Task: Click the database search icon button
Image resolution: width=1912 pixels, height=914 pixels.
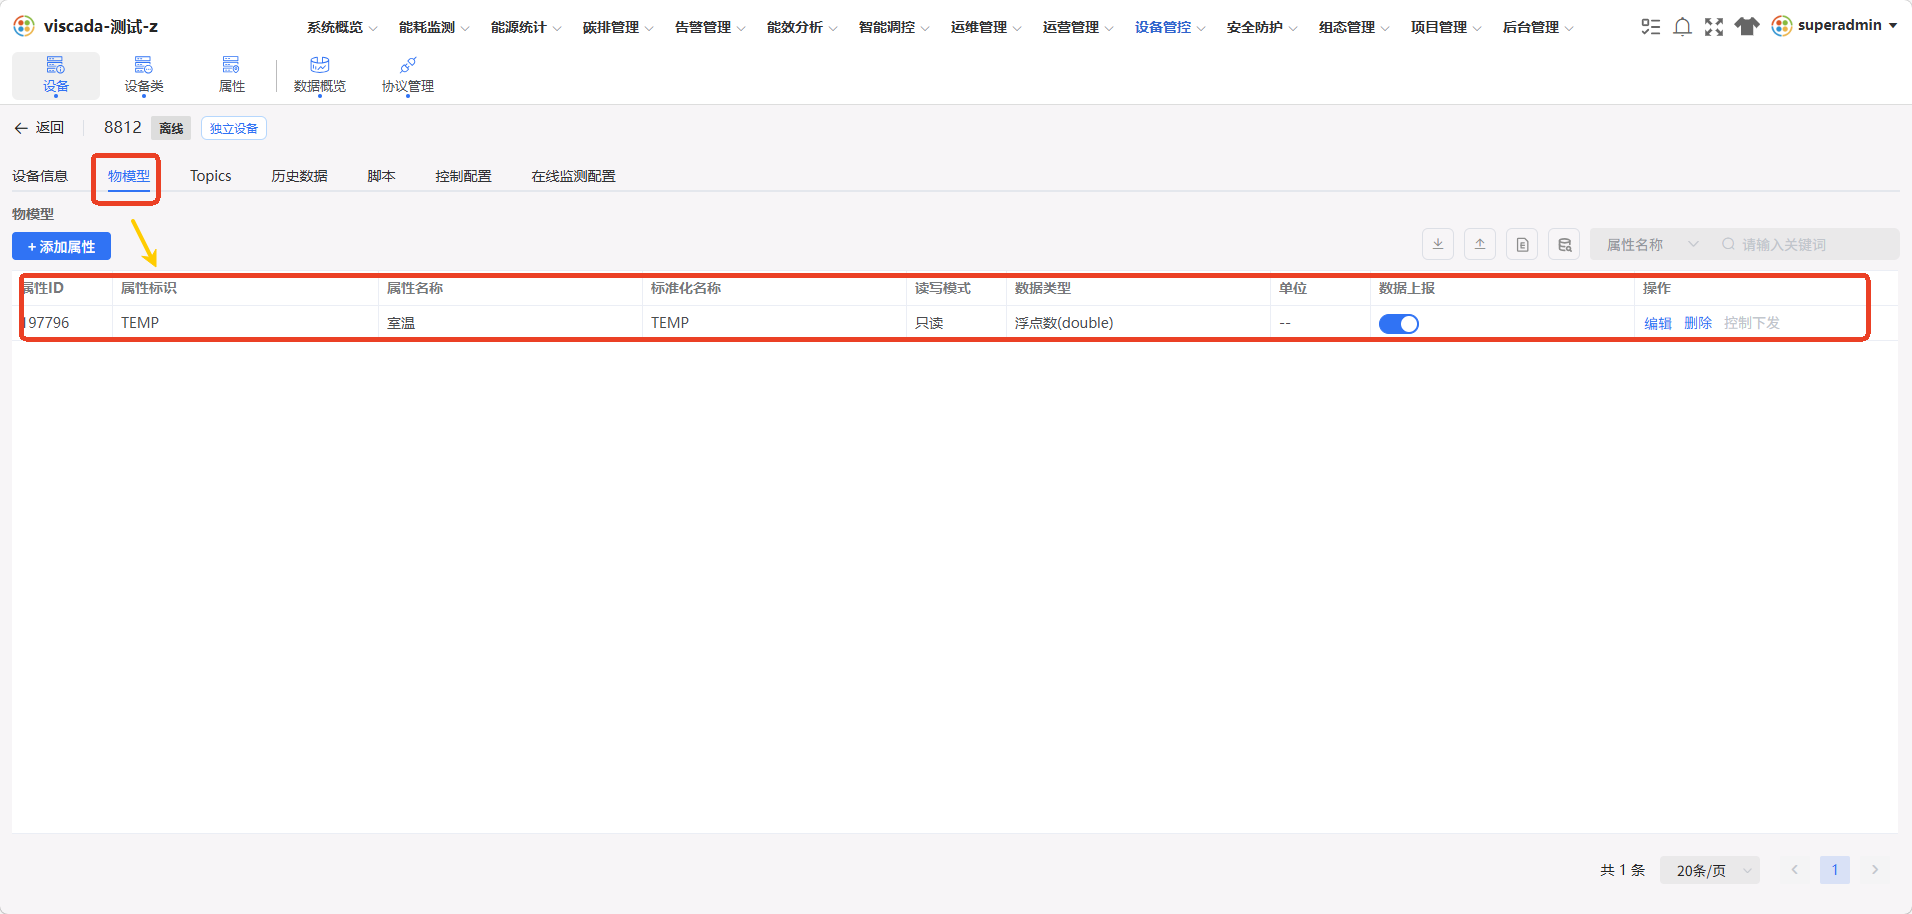Action: [1564, 244]
